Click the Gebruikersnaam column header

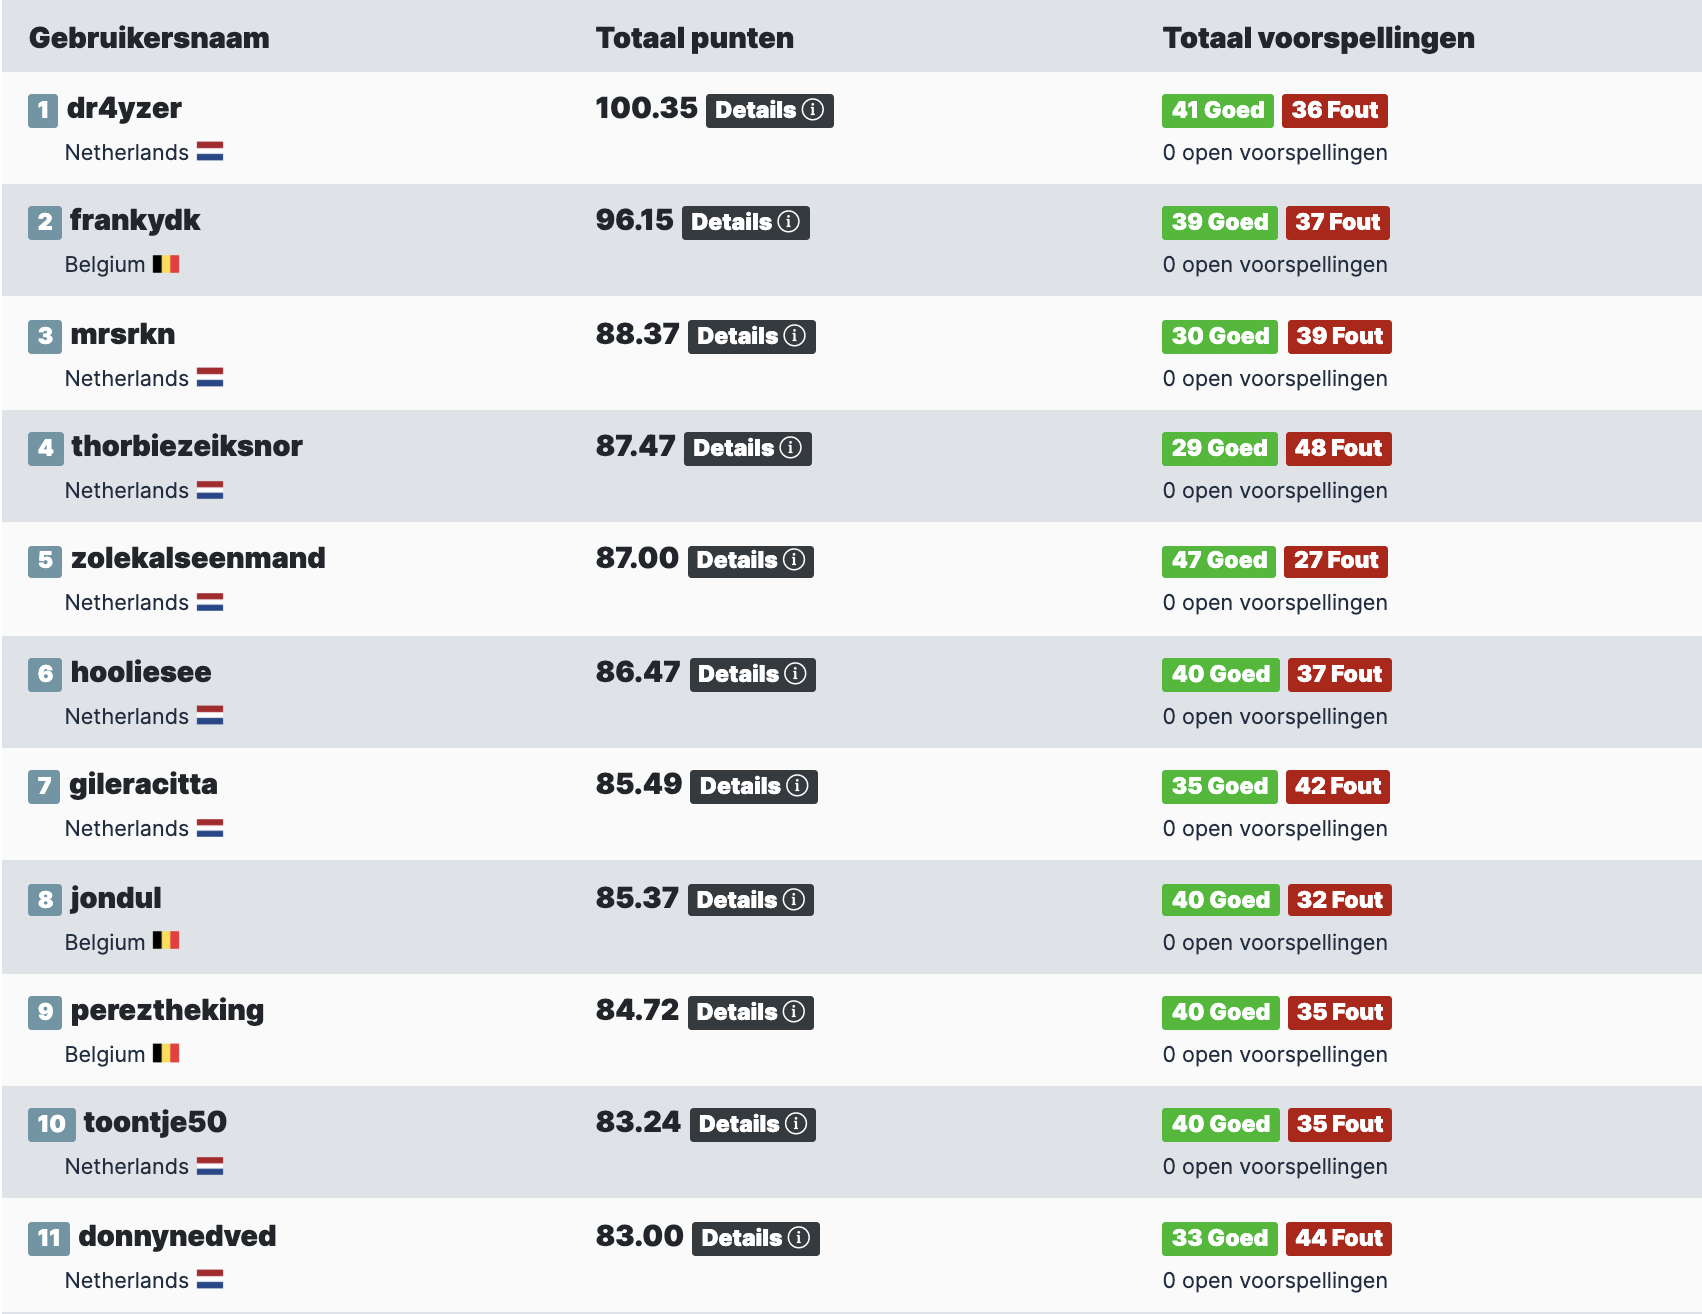[x=149, y=38]
